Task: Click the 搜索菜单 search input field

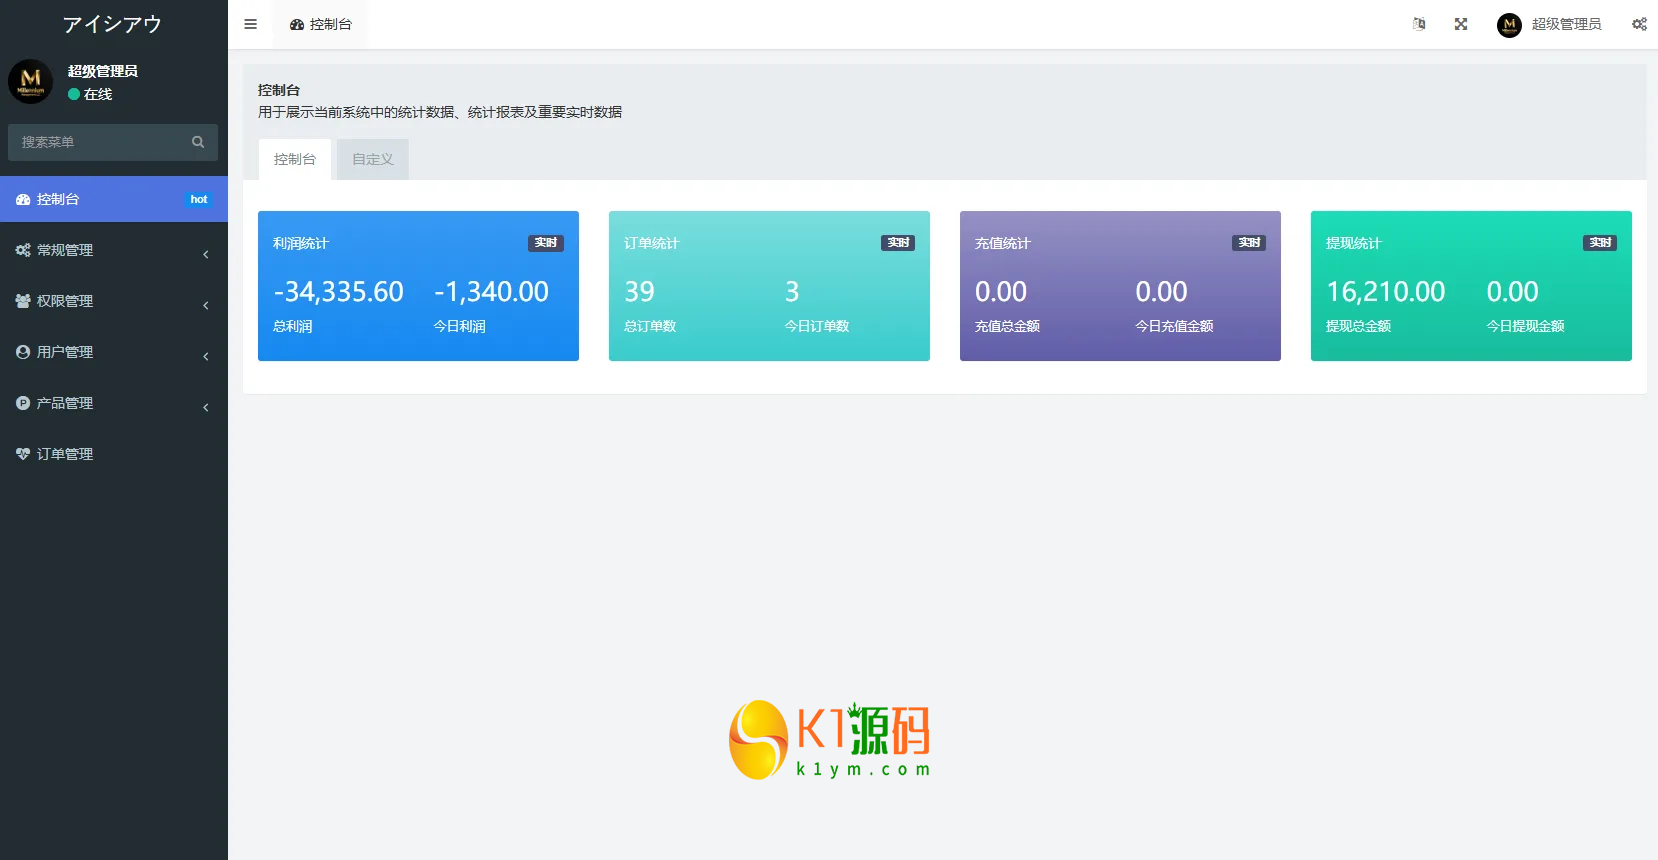Action: [x=113, y=142]
